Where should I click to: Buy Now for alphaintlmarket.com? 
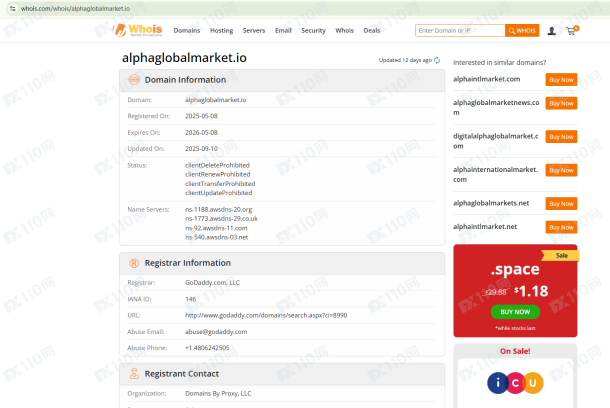click(x=561, y=80)
